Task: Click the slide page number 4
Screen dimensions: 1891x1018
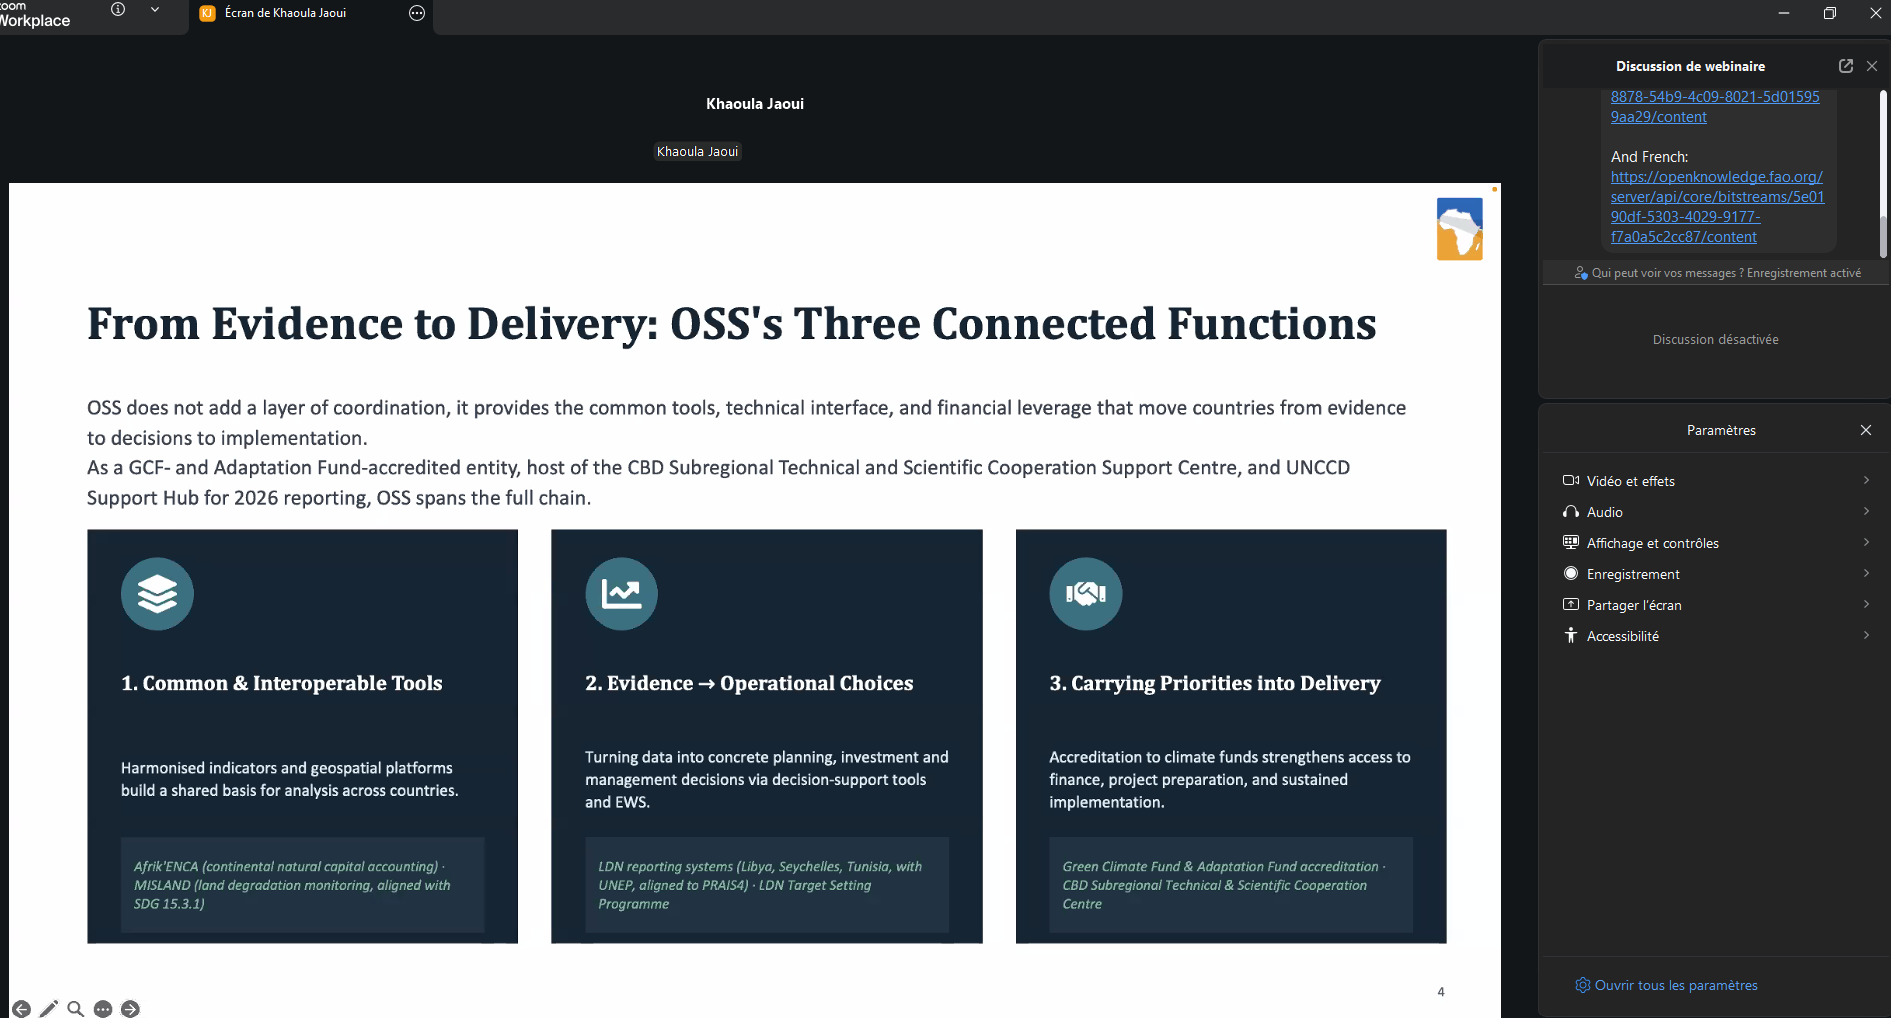Action: [1441, 992]
